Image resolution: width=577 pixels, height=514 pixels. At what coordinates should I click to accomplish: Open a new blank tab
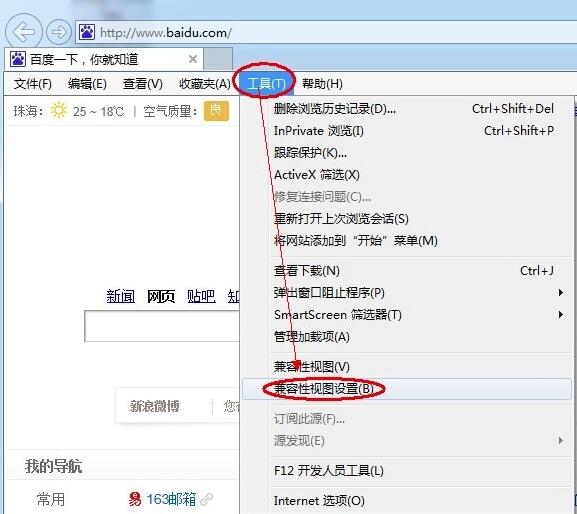pos(218,59)
